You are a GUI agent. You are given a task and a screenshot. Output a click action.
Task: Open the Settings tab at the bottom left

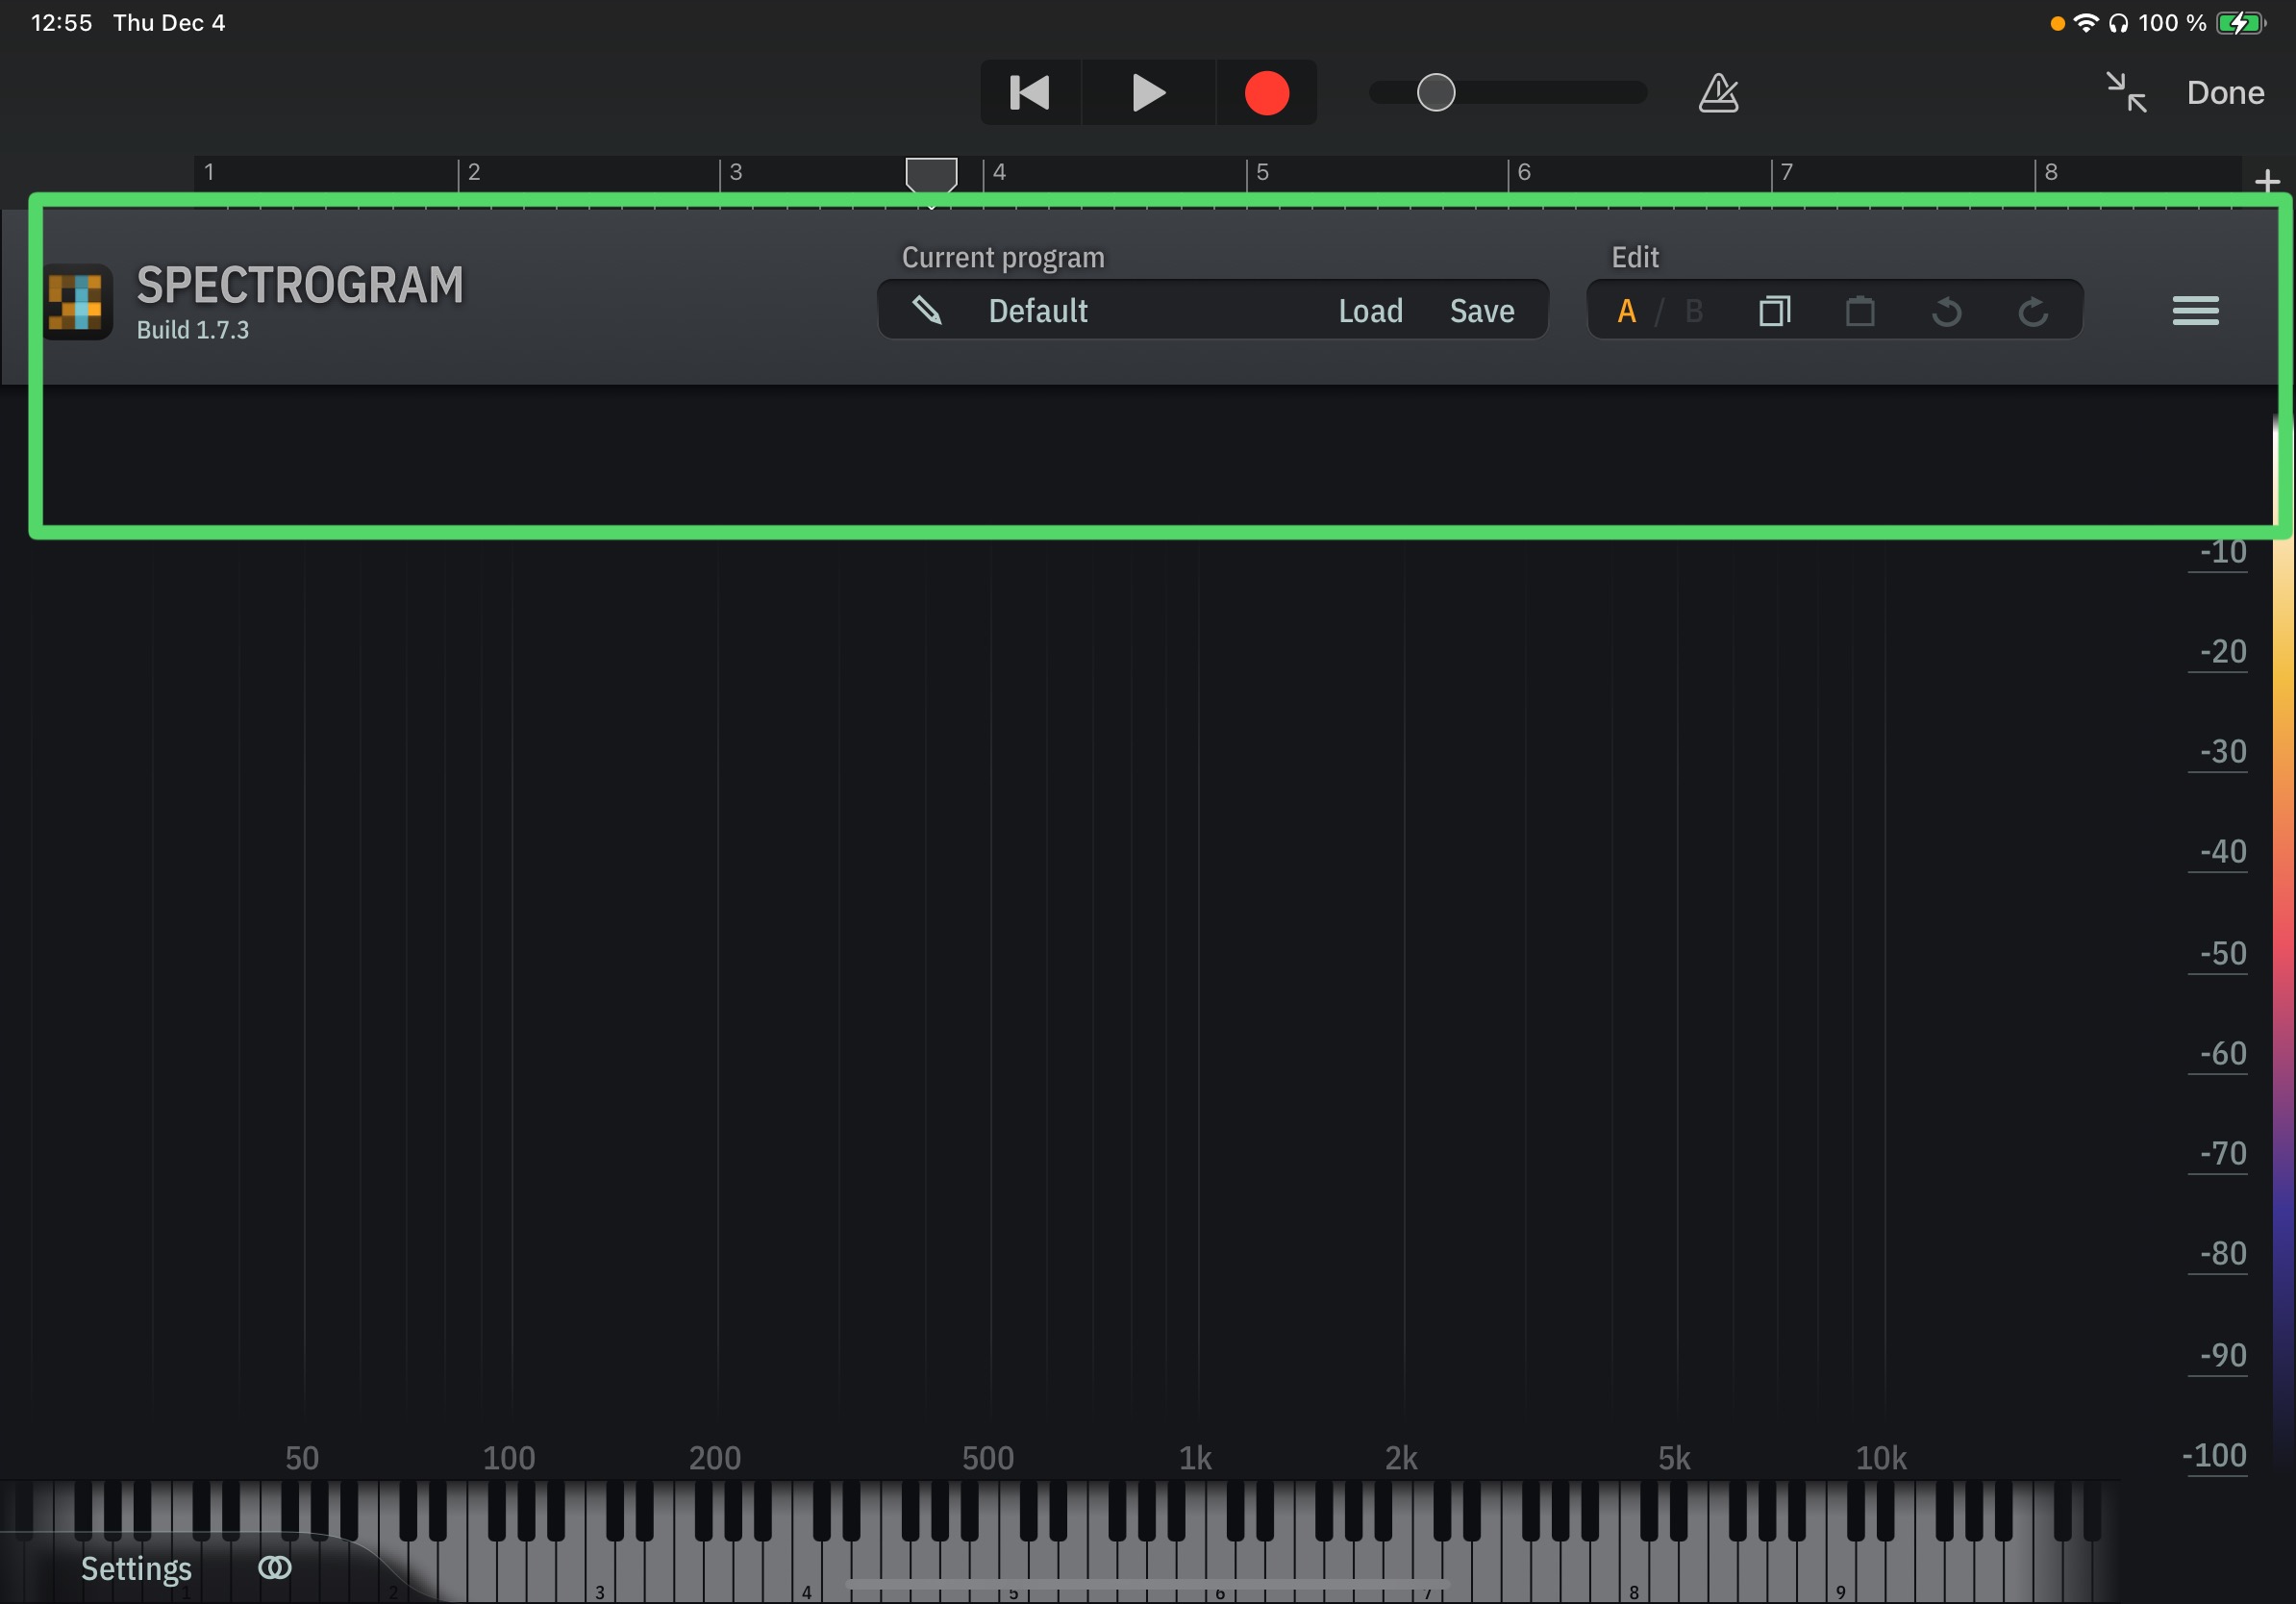[x=136, y=1568]
